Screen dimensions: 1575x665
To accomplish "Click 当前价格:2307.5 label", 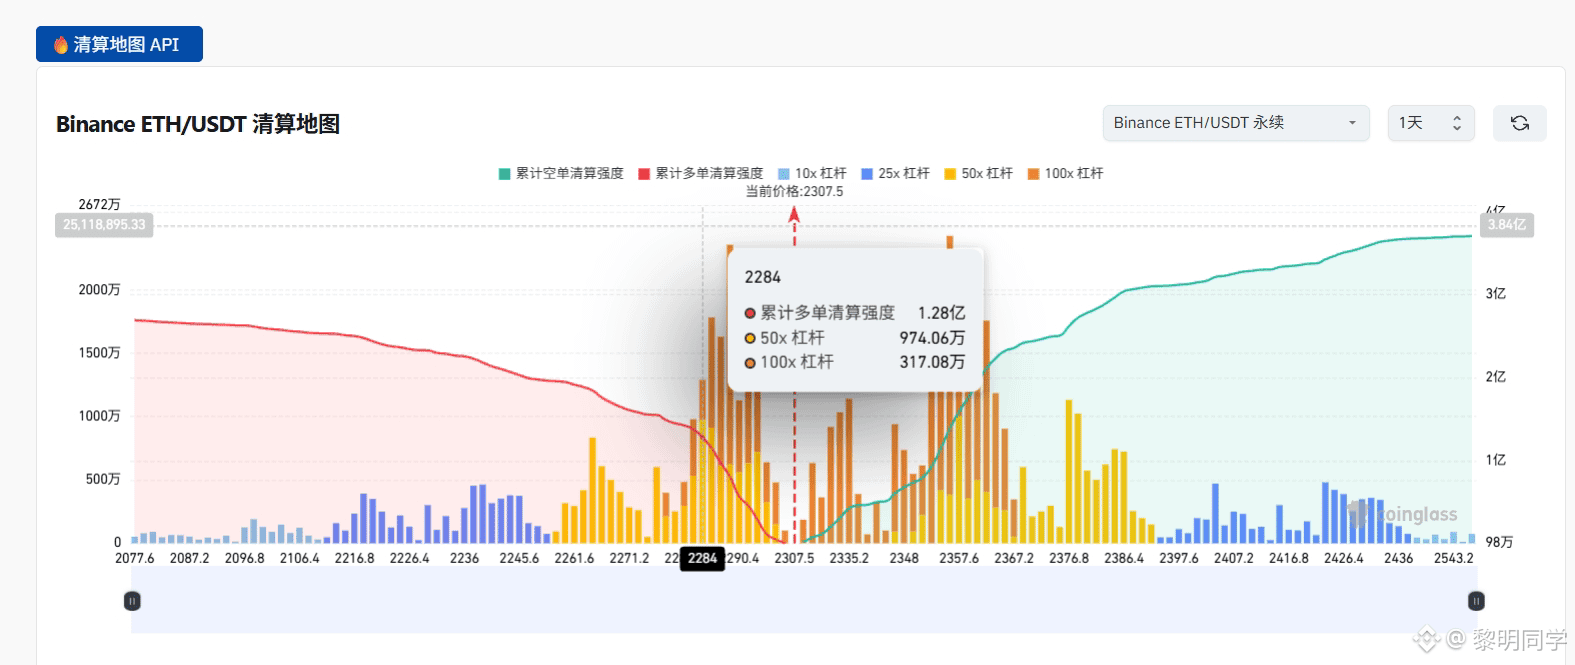I will [794, 191].
